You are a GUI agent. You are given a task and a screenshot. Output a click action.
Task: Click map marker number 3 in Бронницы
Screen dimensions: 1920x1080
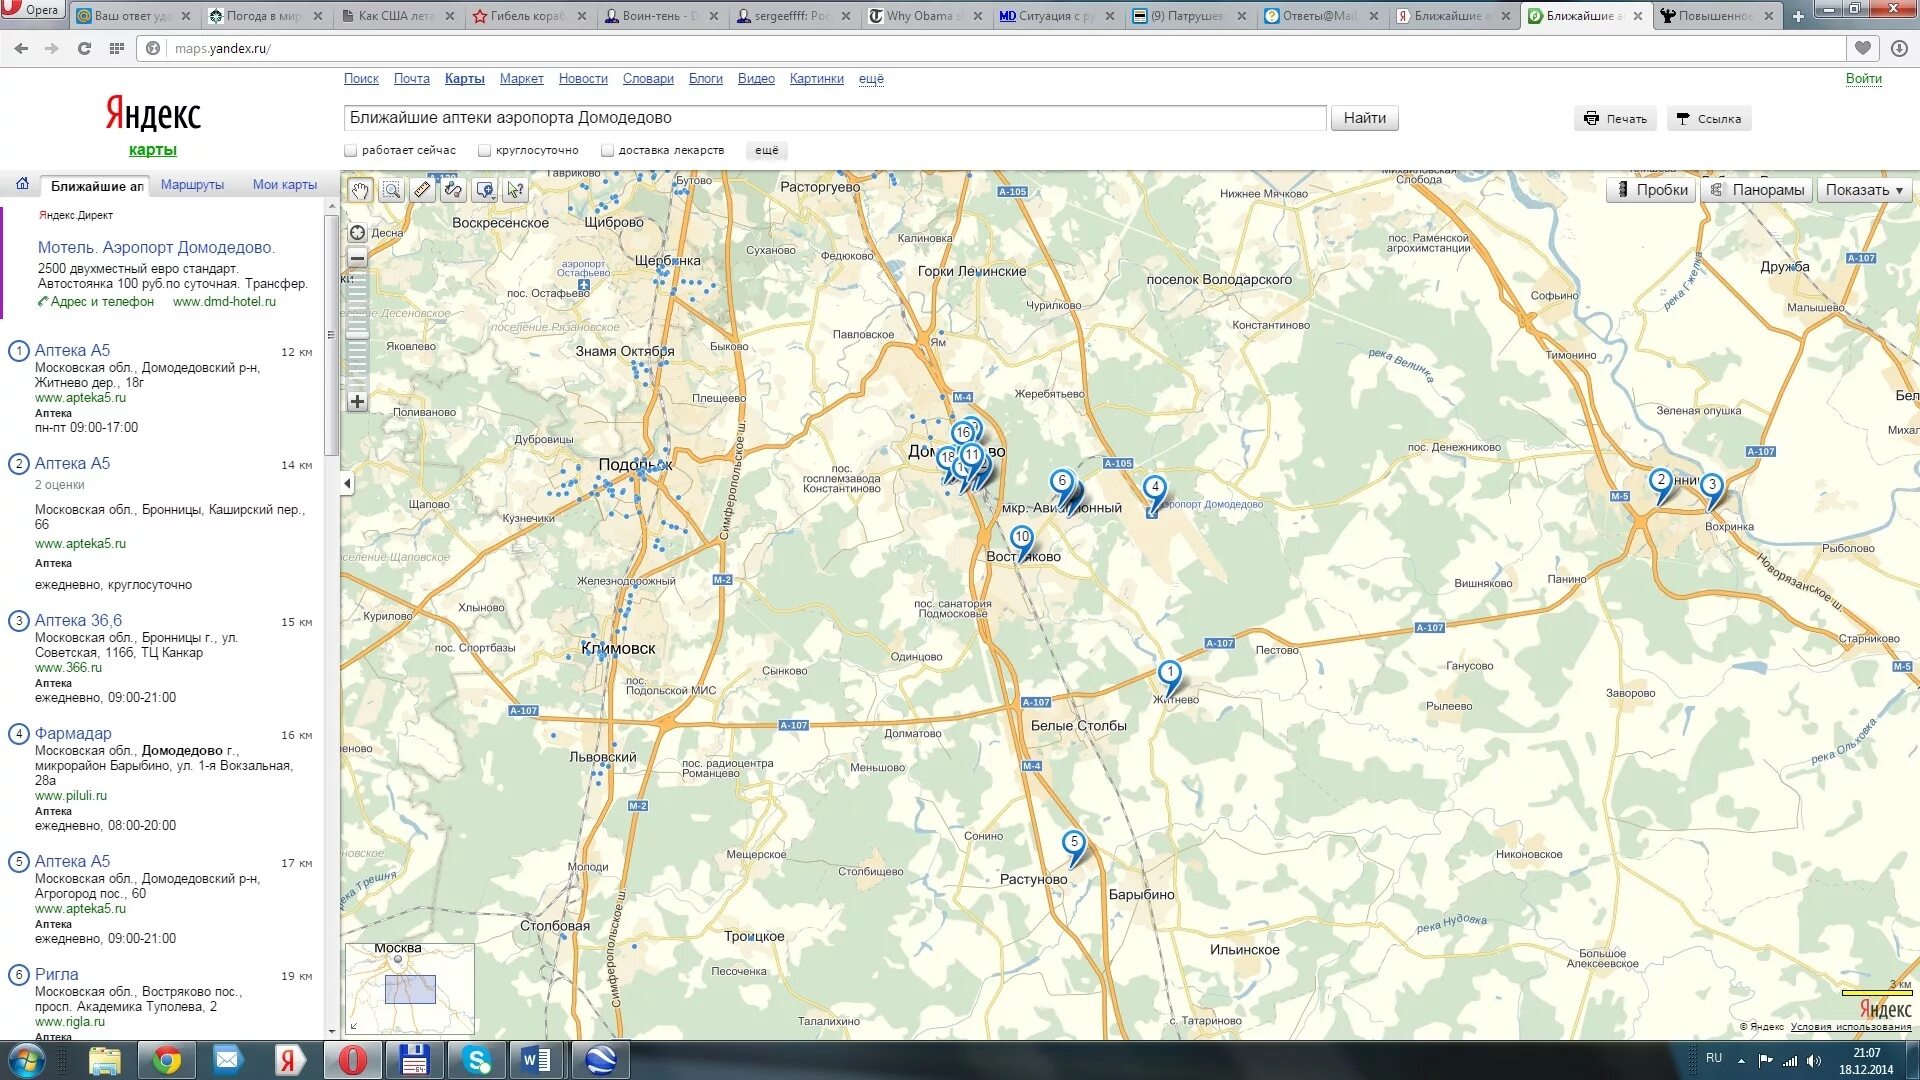[1712, 488]
